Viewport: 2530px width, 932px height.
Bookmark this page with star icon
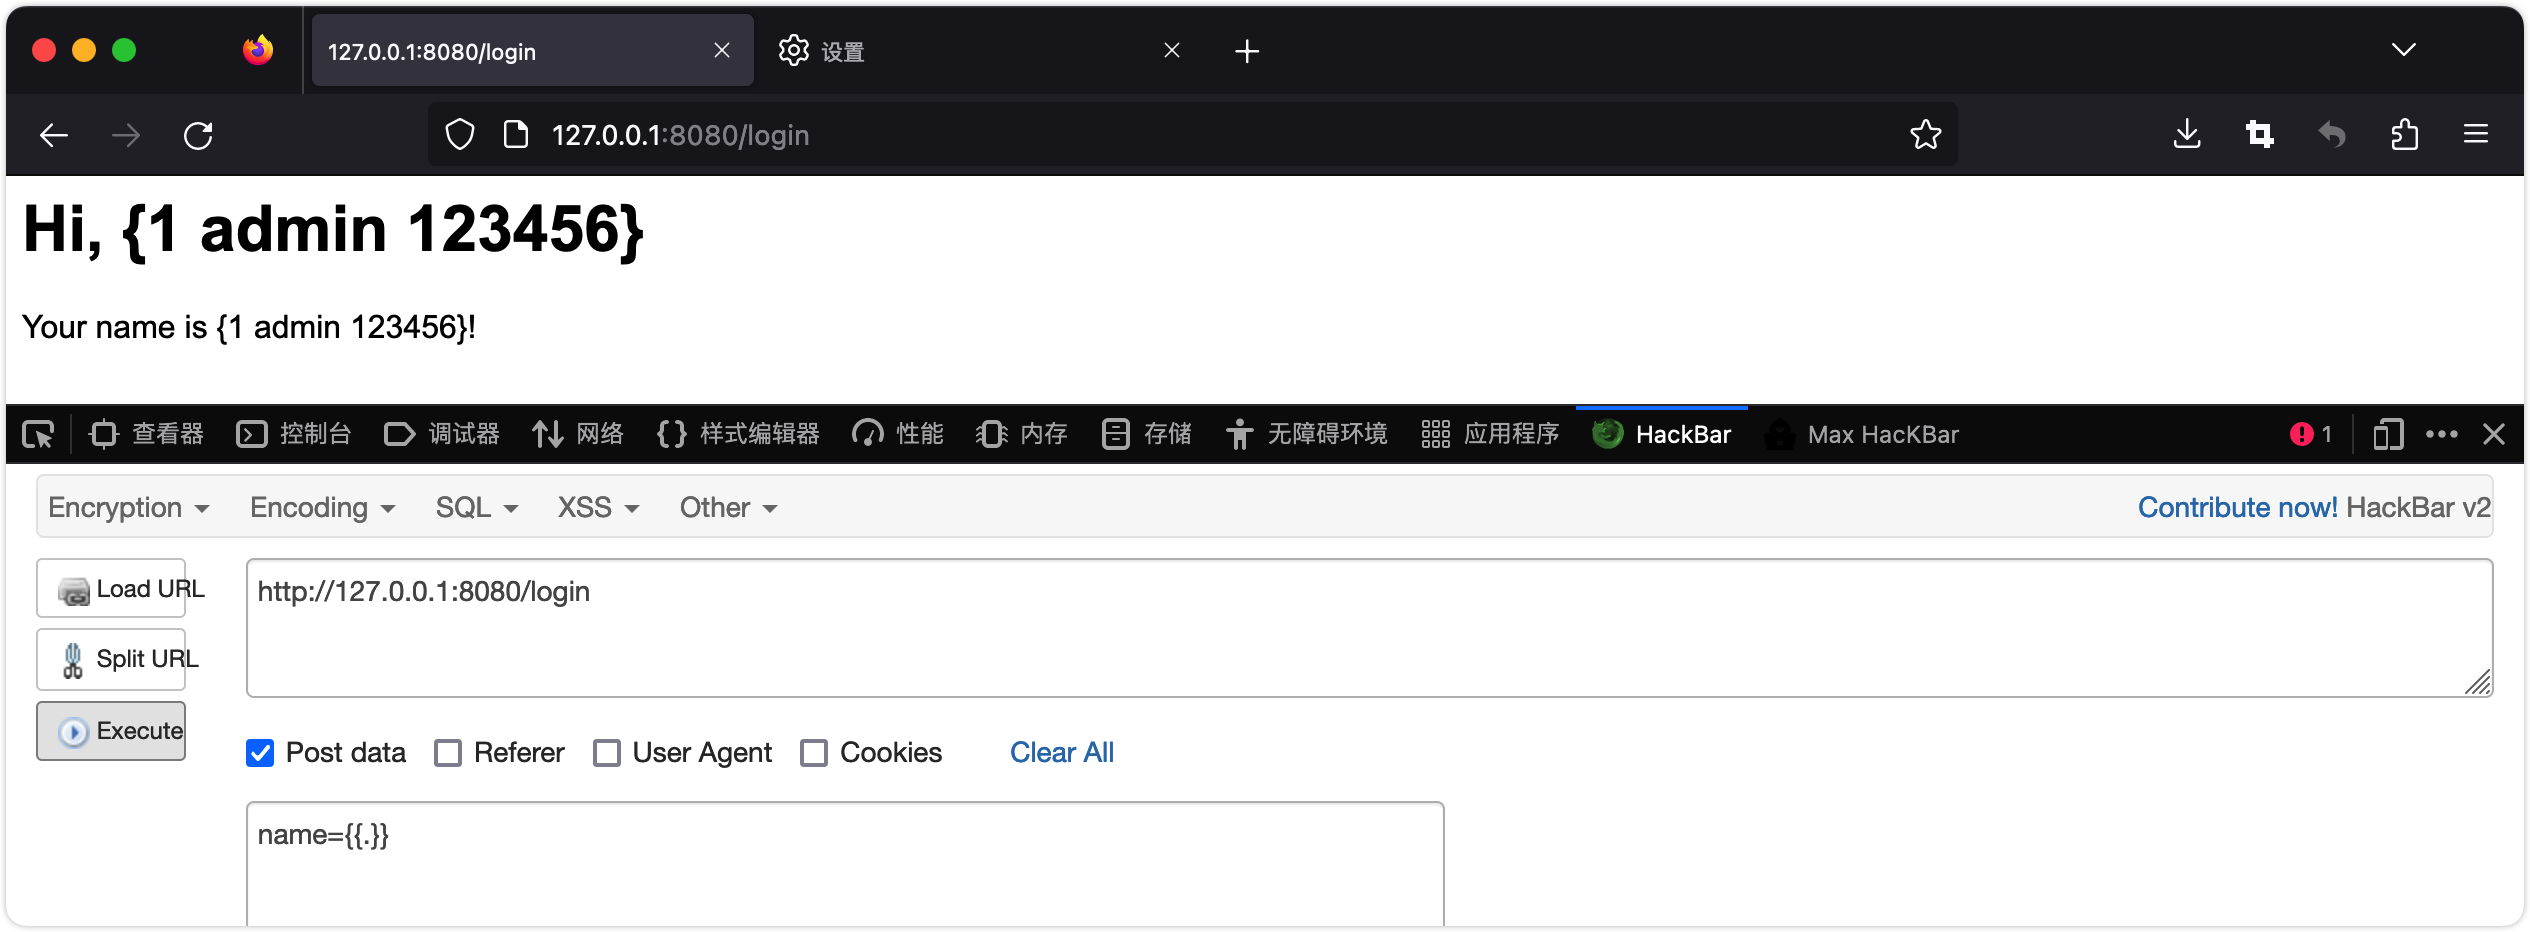(1925, 135)
